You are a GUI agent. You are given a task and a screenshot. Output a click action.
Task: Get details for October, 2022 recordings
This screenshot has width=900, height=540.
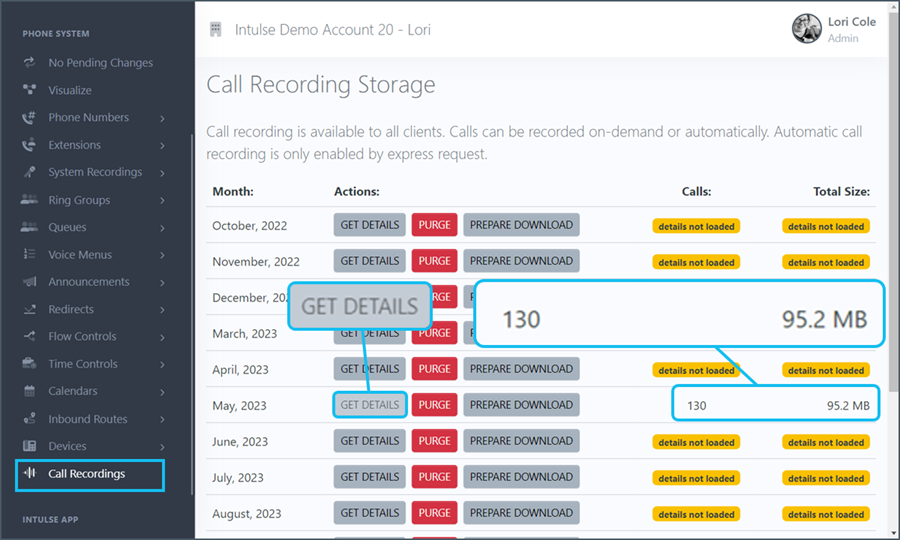369,225
